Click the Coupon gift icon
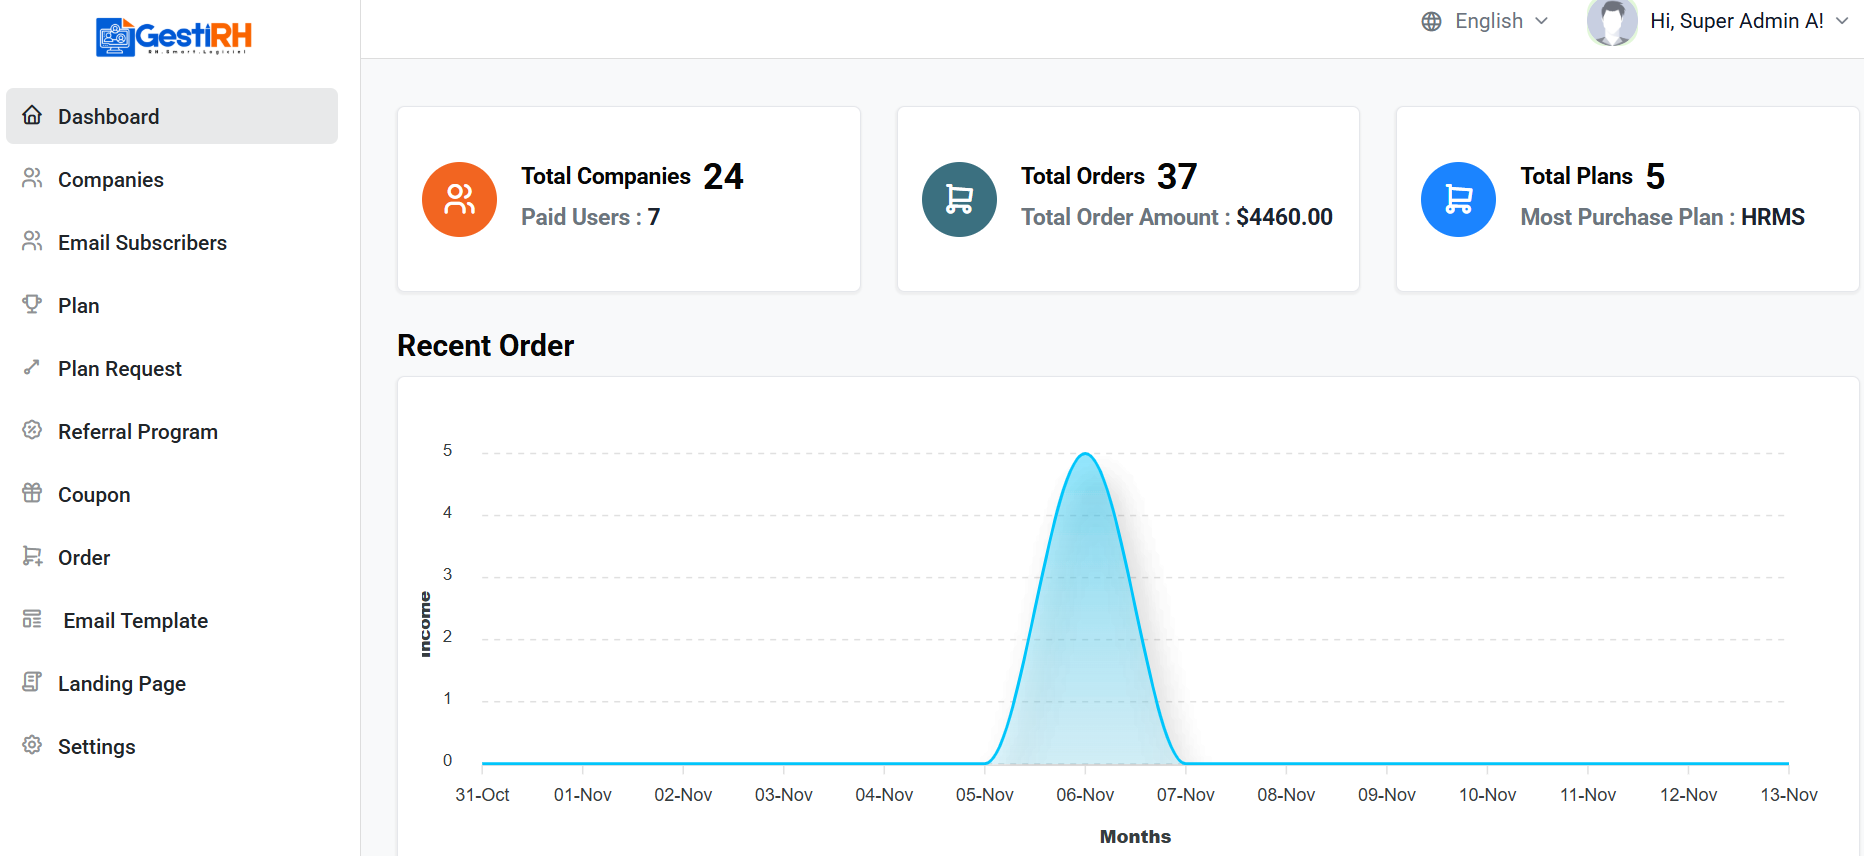Screen dimensions: 1864x856 tap(32, 493)
